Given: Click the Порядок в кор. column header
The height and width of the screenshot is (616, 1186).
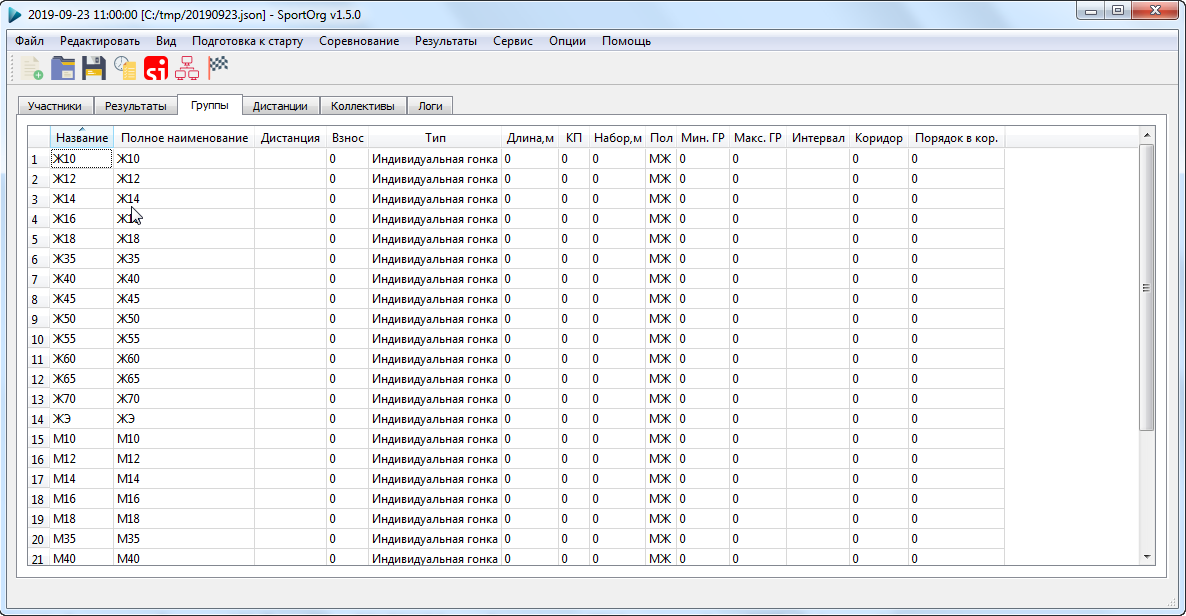Looking at the screenshot, I should pyautogui.click(x=957, y=138).
